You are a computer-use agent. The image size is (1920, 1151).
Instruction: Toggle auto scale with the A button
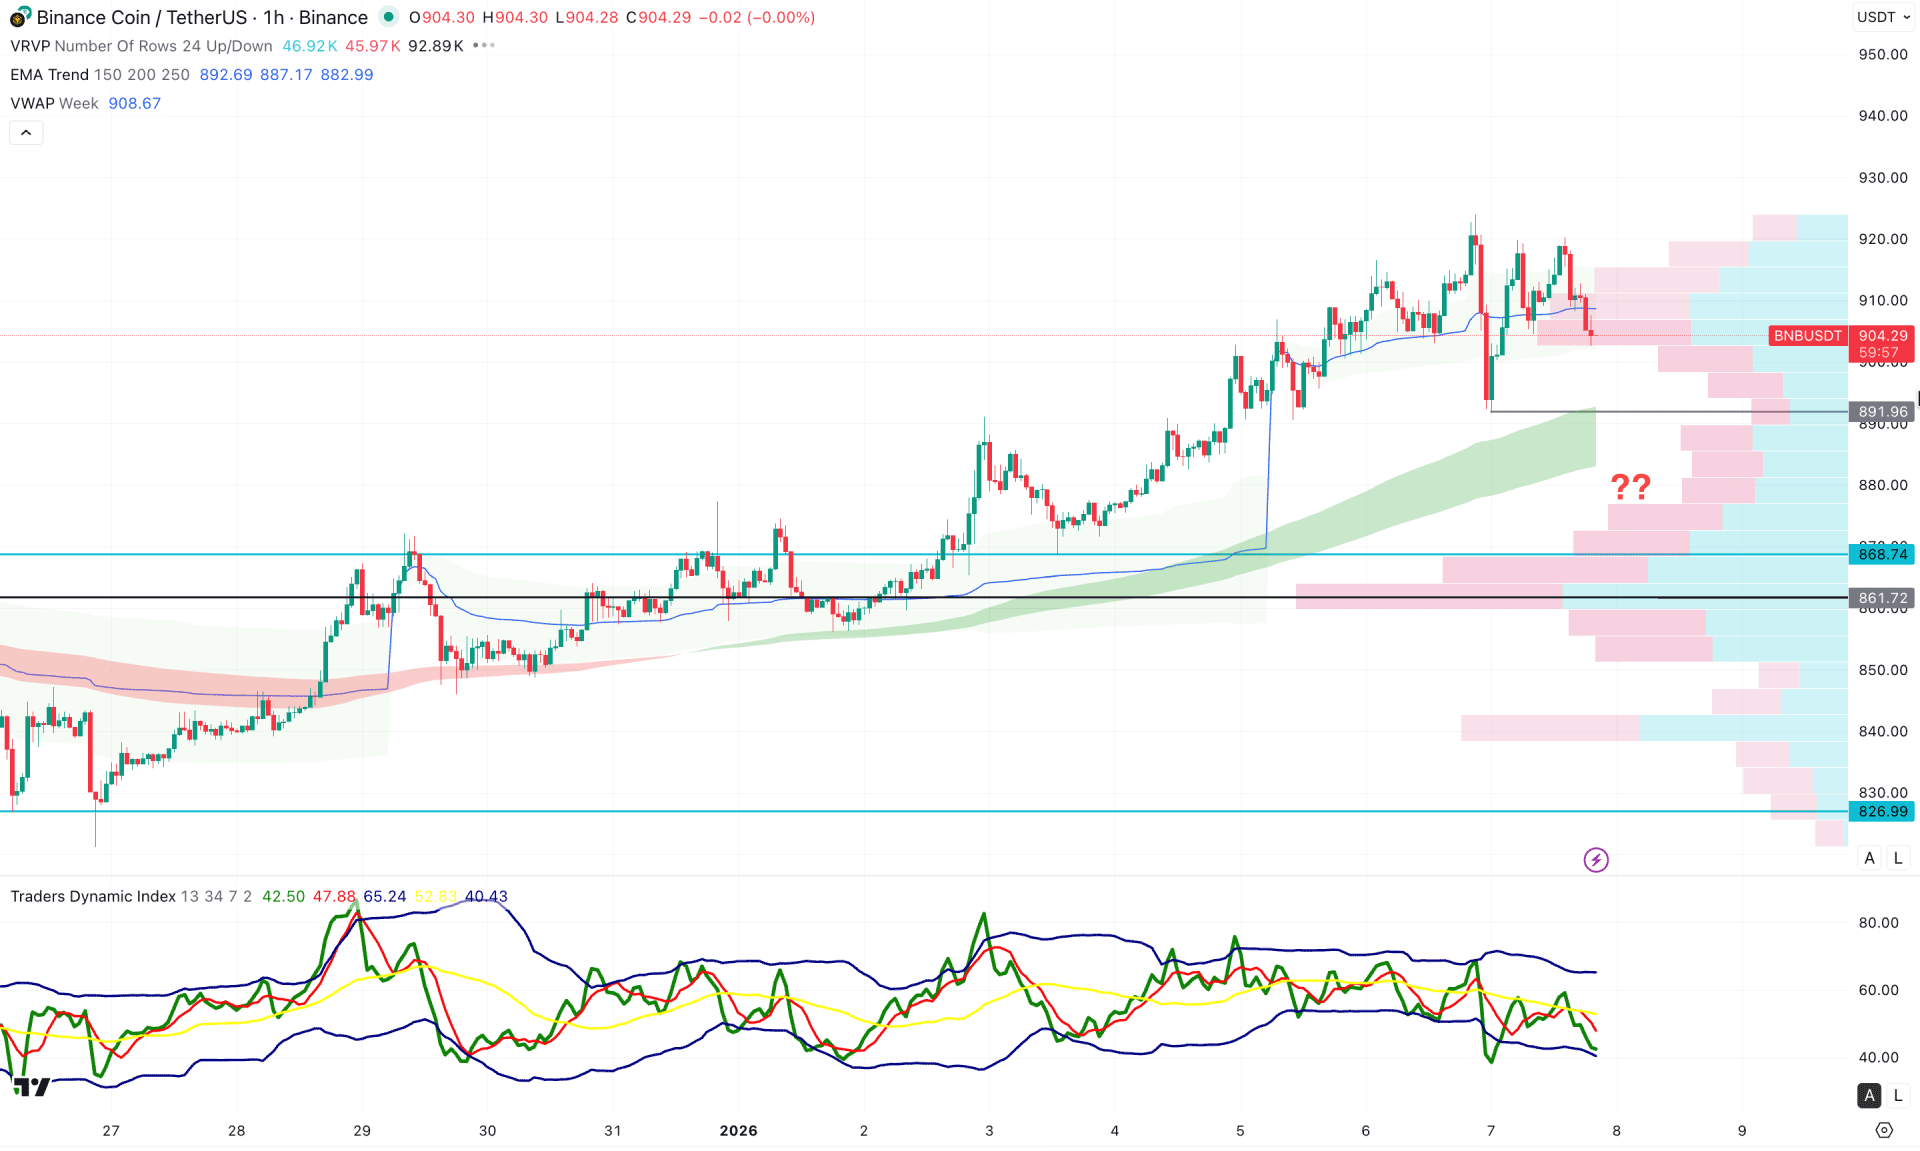pos(1868,858)
